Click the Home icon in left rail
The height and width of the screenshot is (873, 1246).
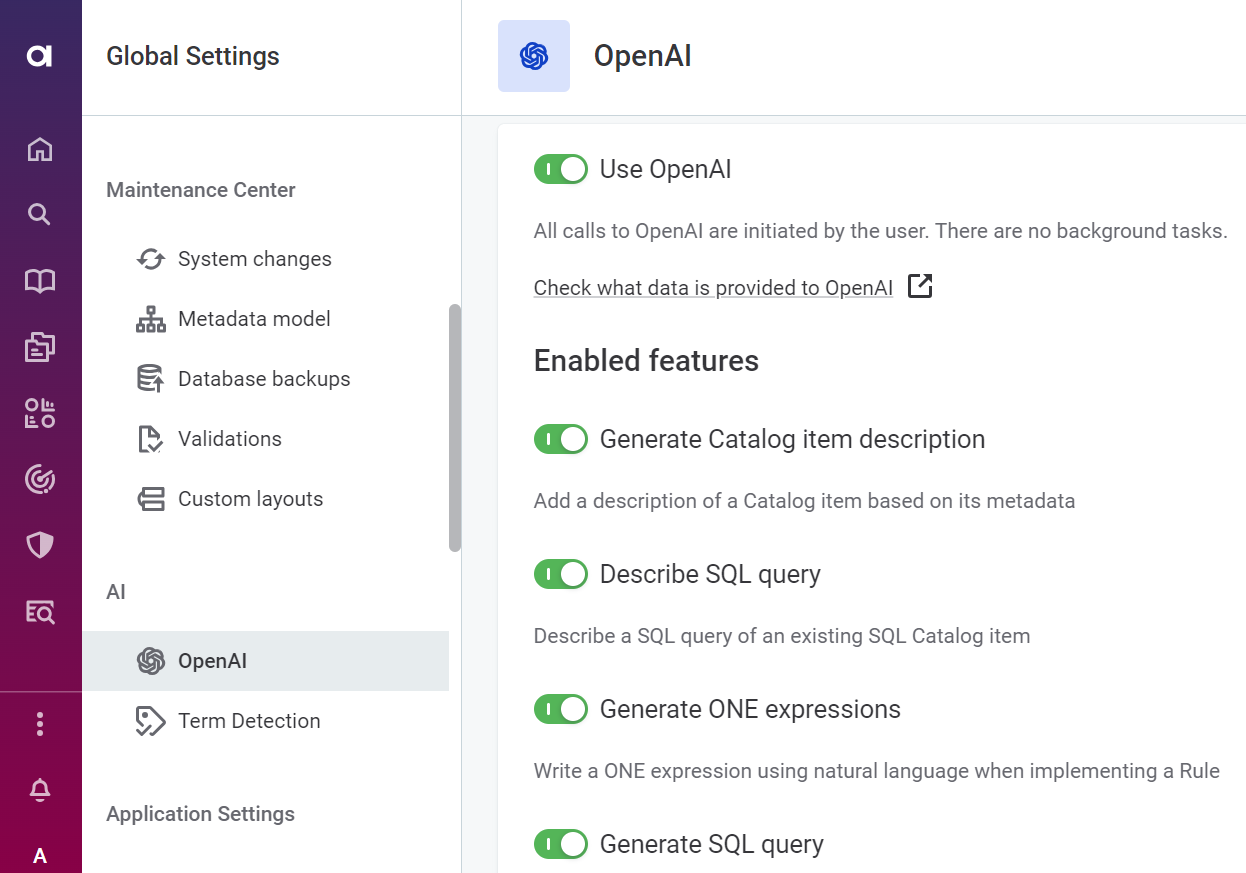[x=40, y=150]
